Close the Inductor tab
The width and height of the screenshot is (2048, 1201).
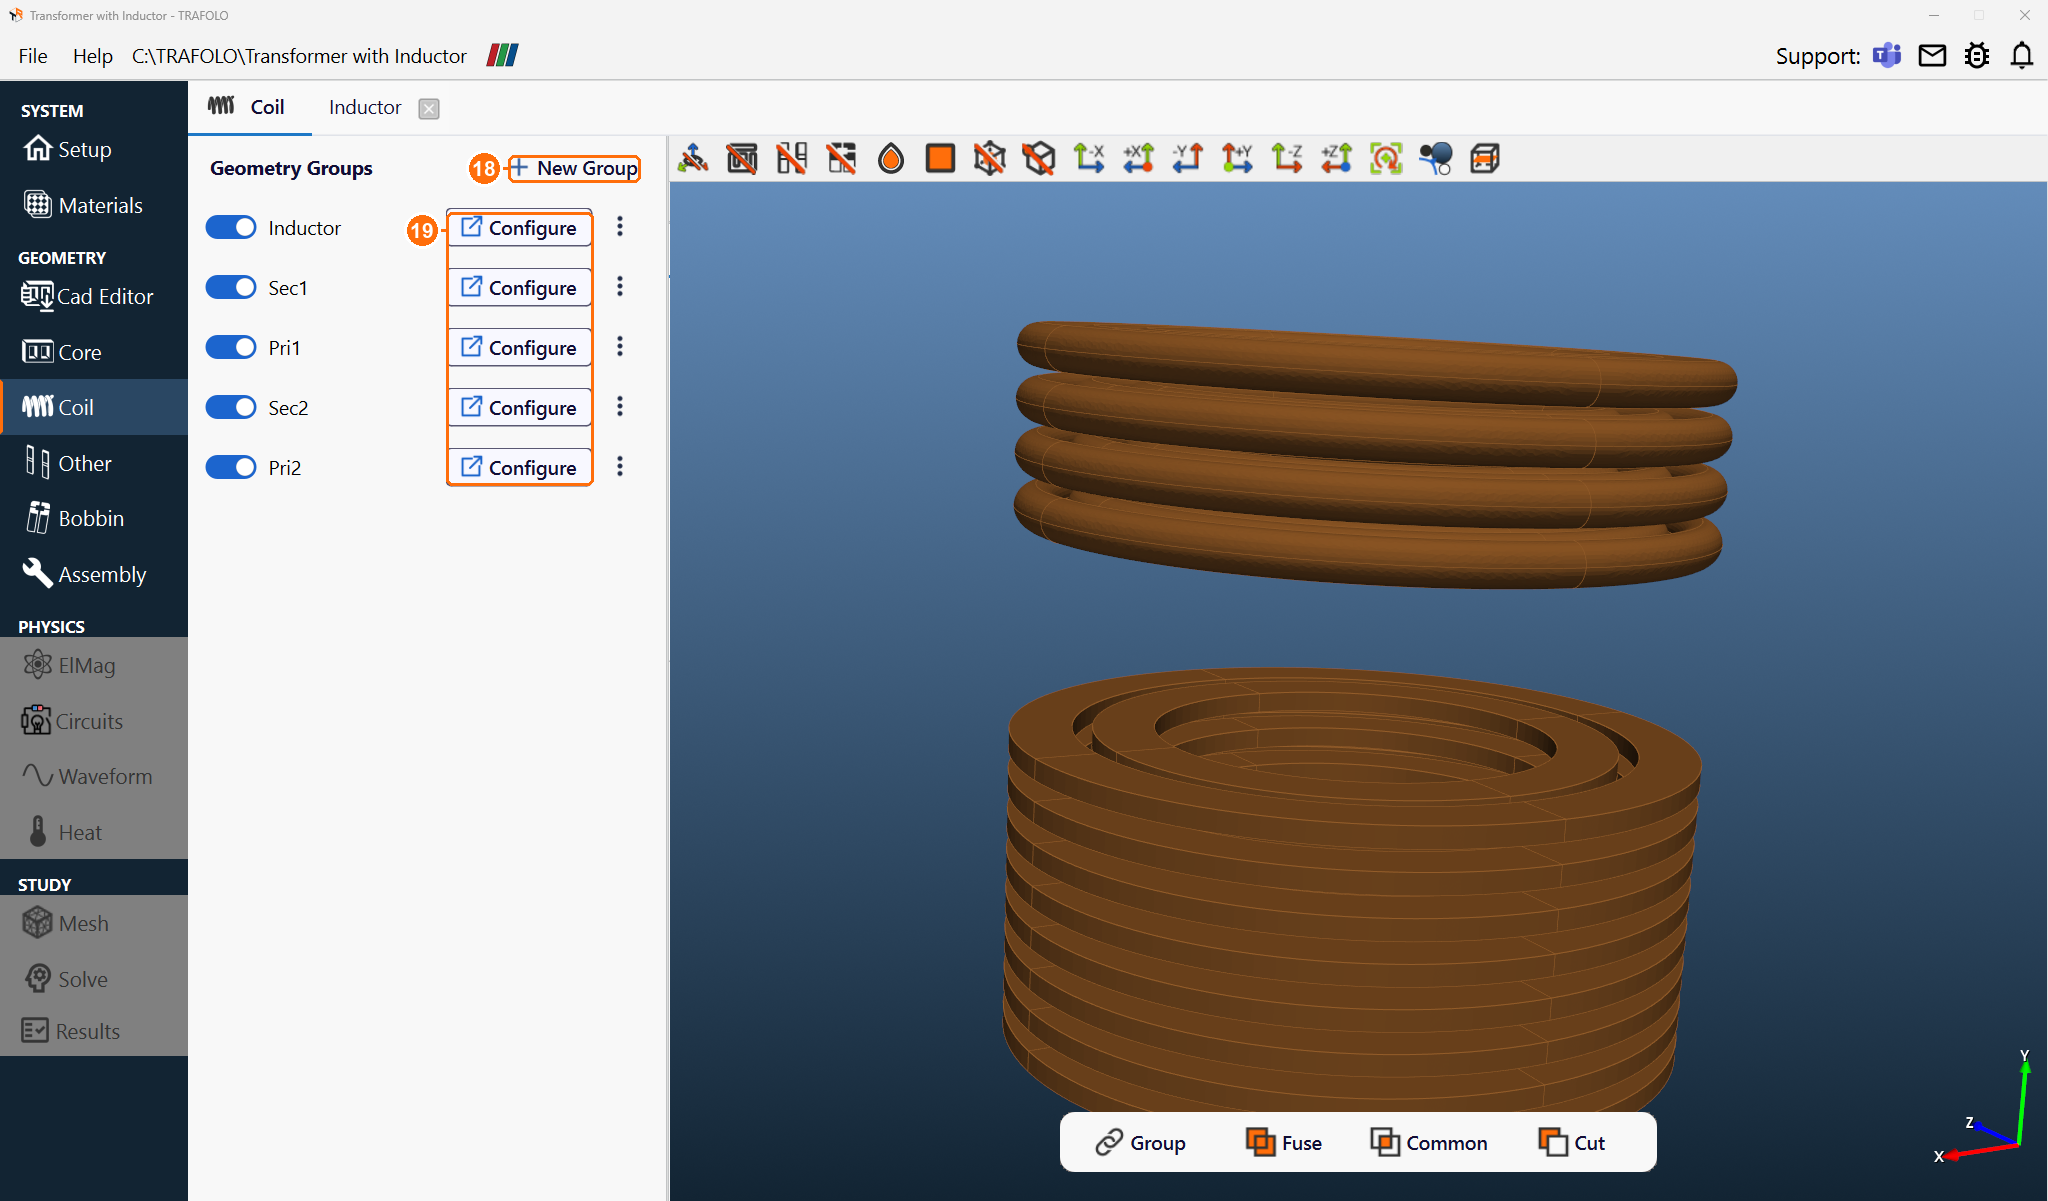pyautogui.click(x=429, y=109)
